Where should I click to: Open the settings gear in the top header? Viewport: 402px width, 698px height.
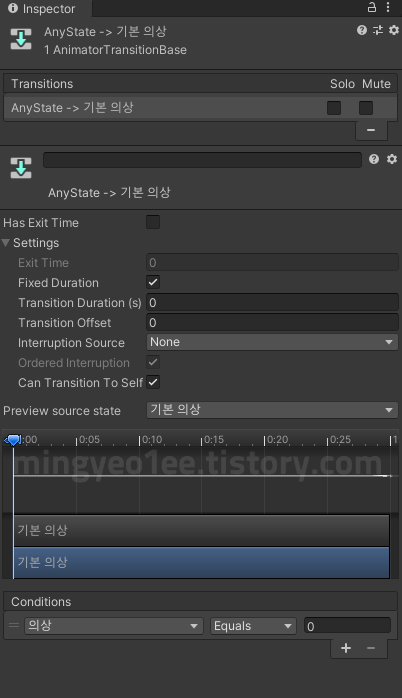pyautogui.click(x=394, y=30)
